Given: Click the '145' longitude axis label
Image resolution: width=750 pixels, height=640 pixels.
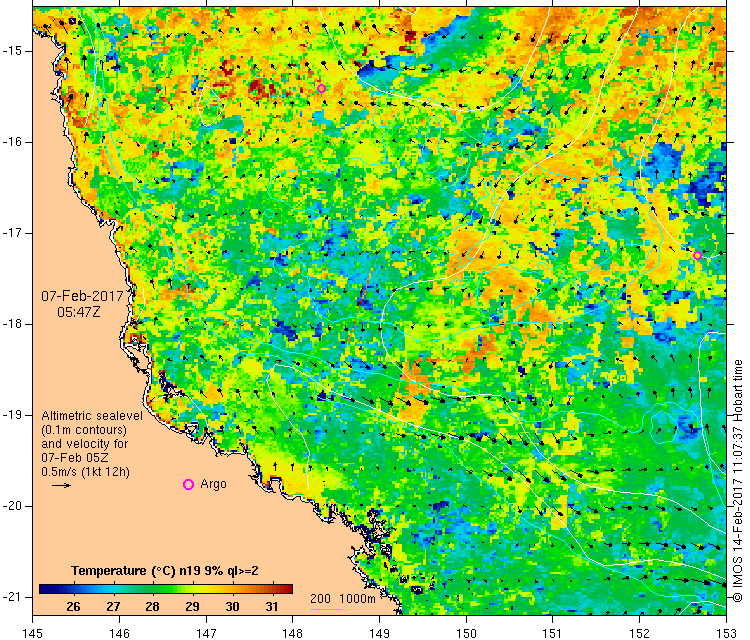Looking at the screenshot, I should [33, 633].
